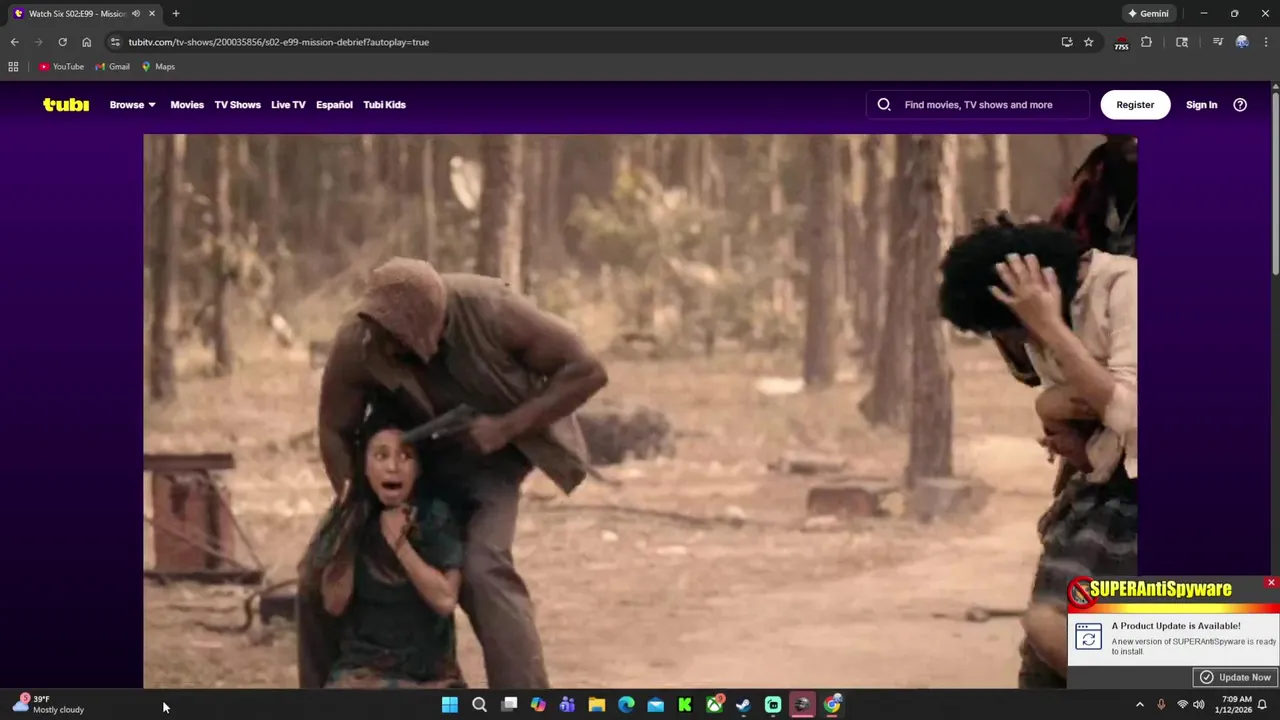Open notifications bell icon
This screenshot has width=1280, height=720.
pos(1263,705)
